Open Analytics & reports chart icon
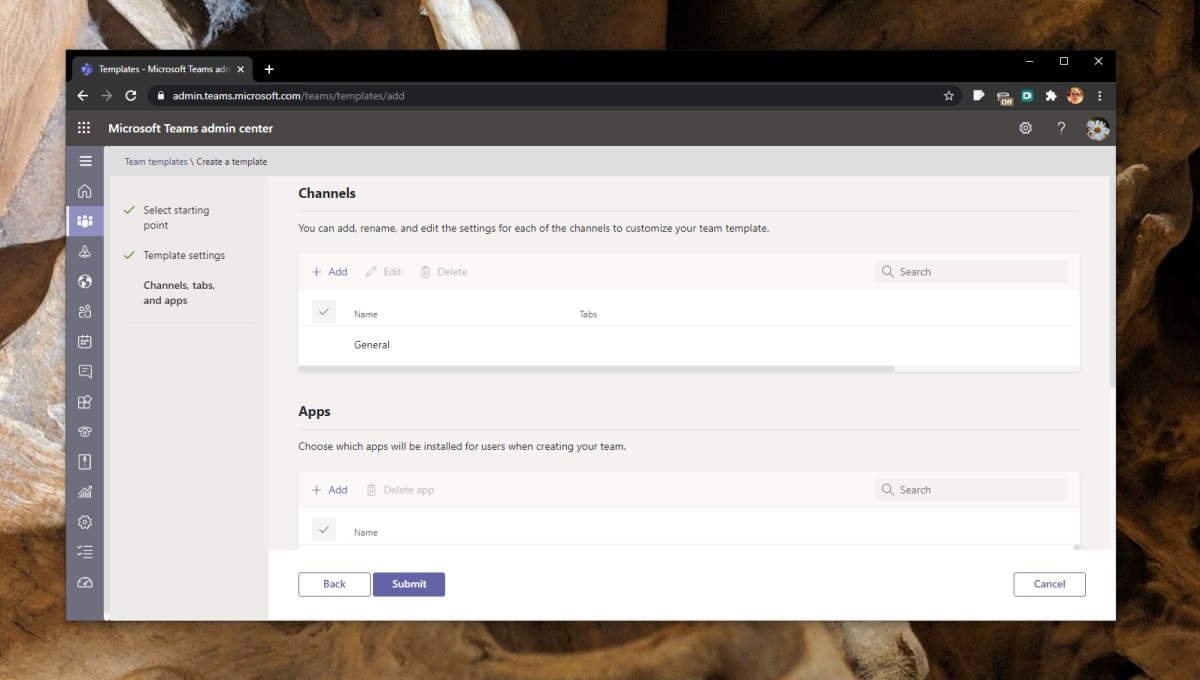 pos(85,492)
